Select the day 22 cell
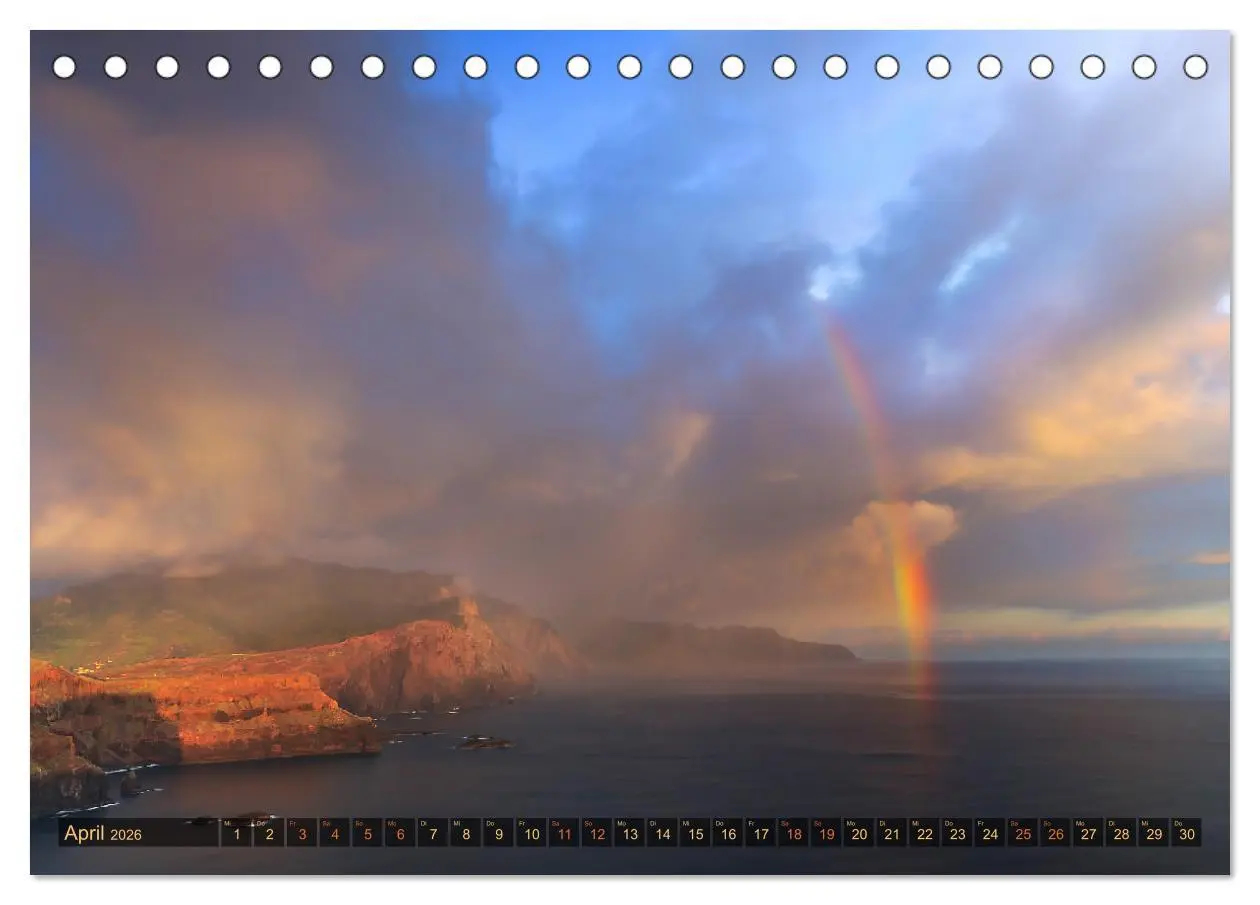This screenshot has height=905, width=1260. [924, 832]
